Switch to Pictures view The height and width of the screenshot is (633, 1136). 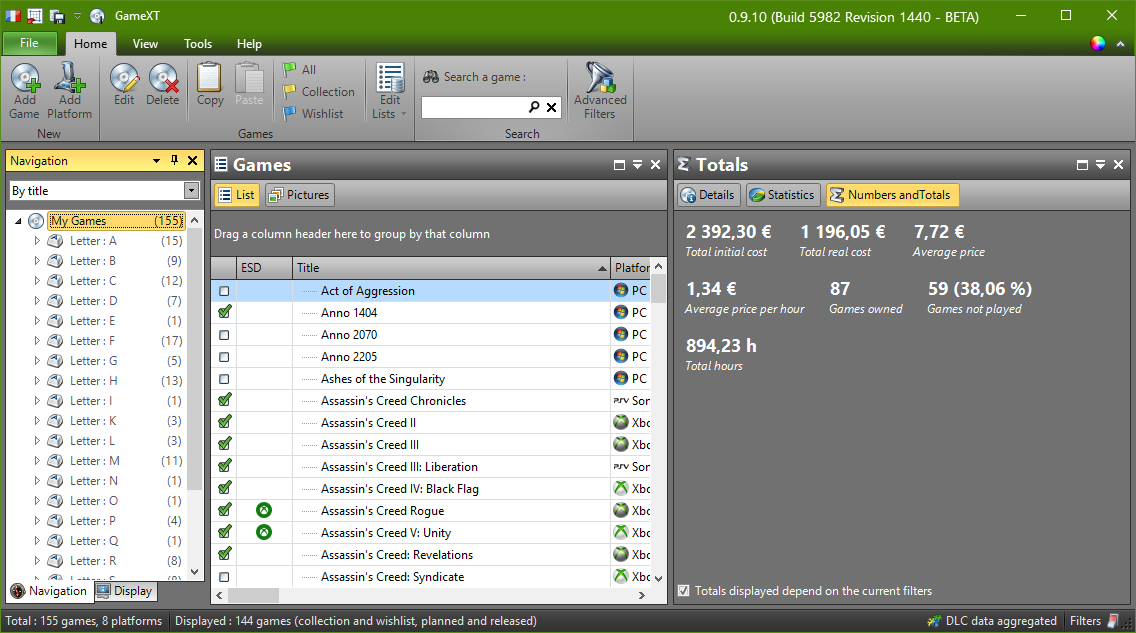[x=299, y=195]
